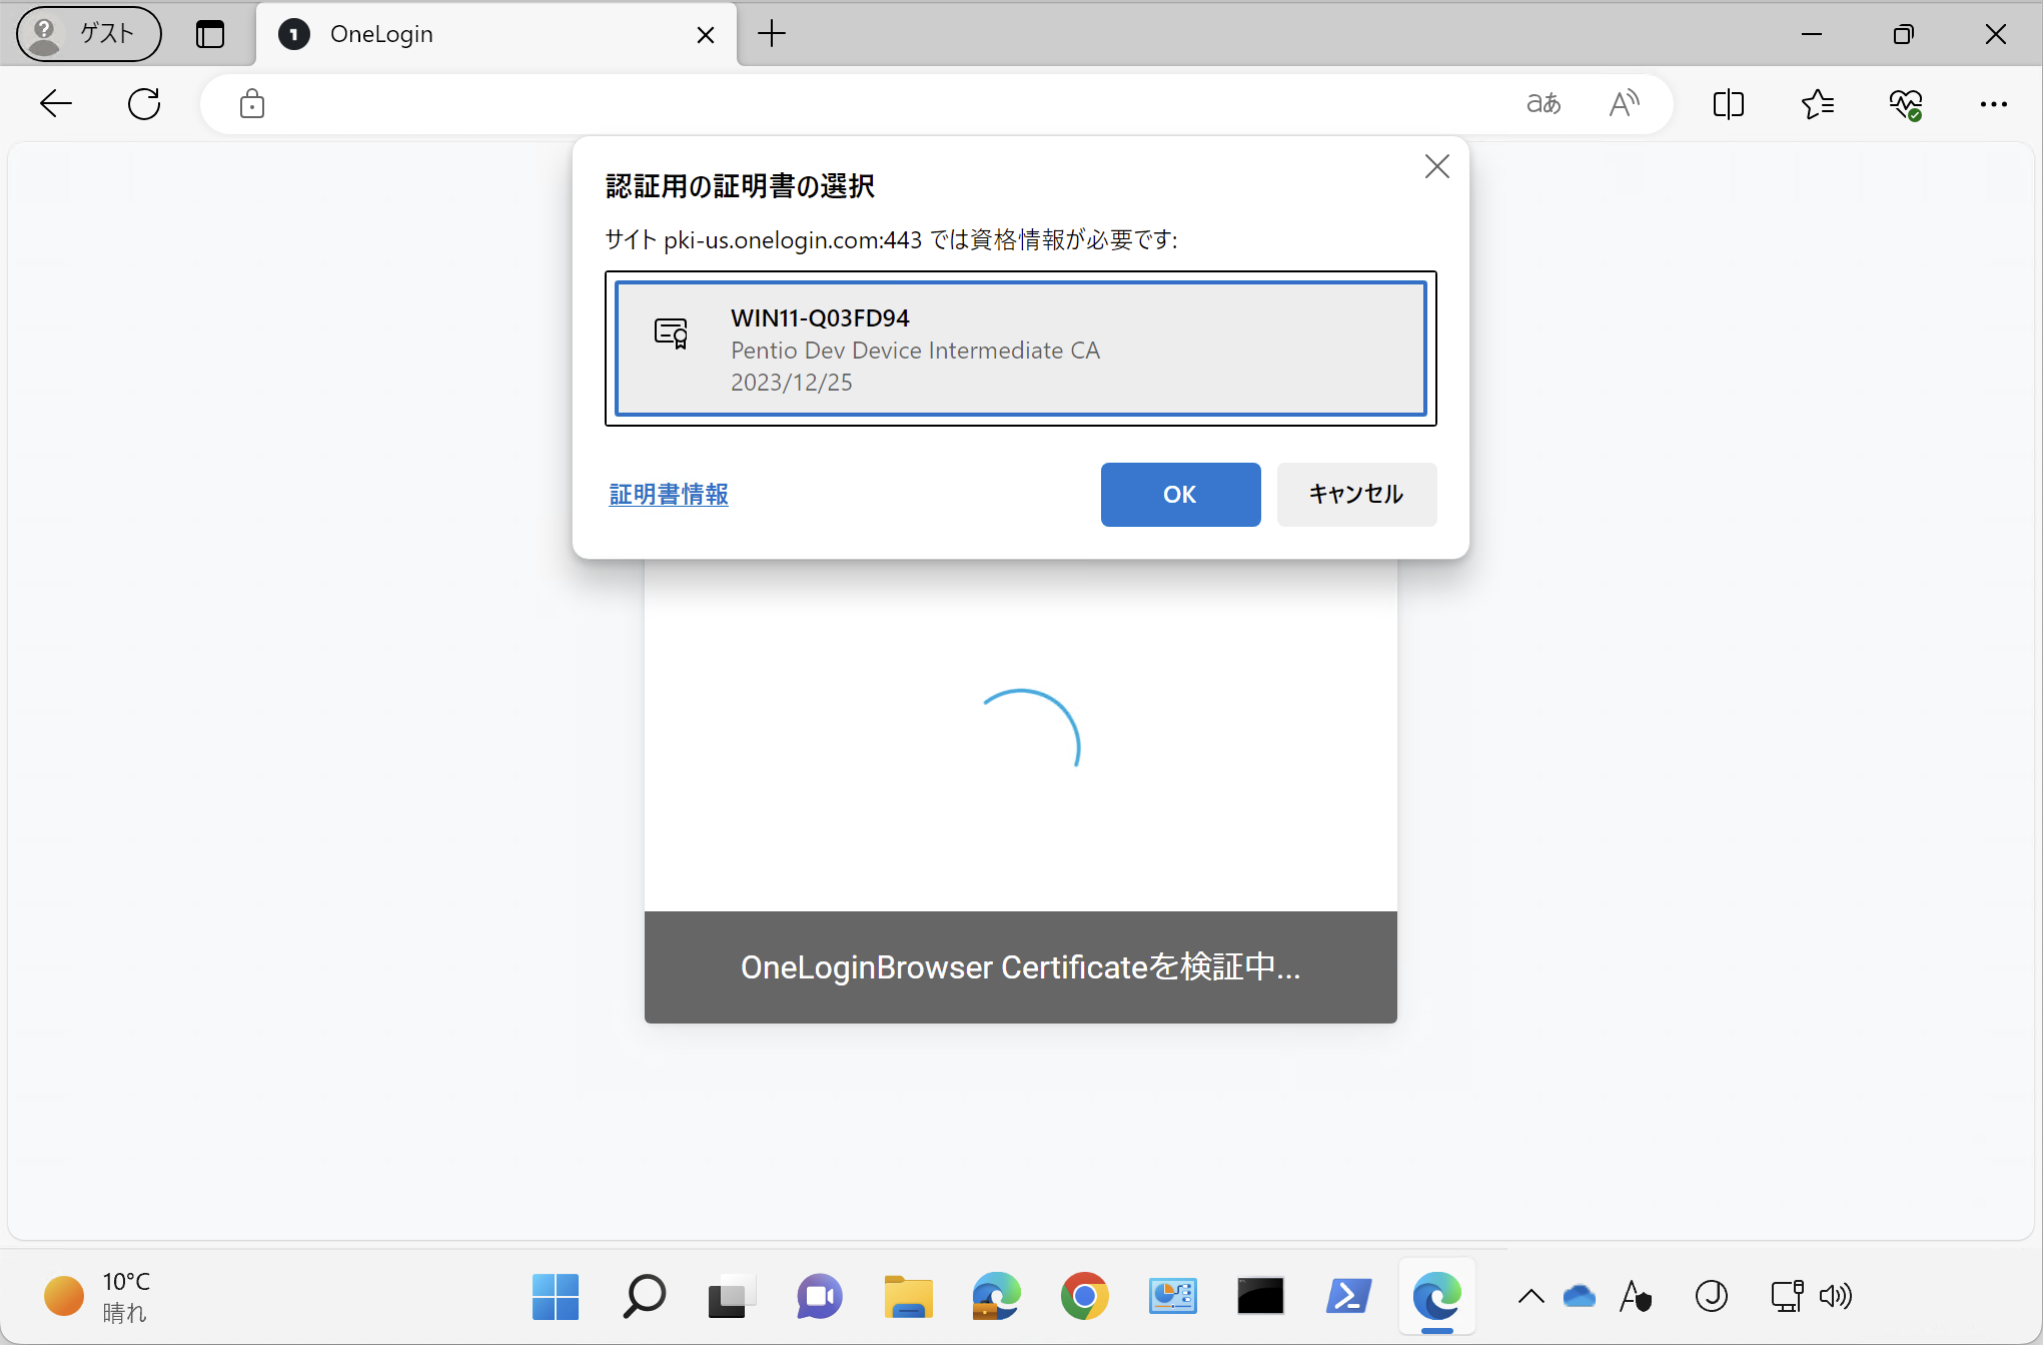Switch to the active Edge window icon
Viewport: 2043px width, 1345px height.
1437,1296
